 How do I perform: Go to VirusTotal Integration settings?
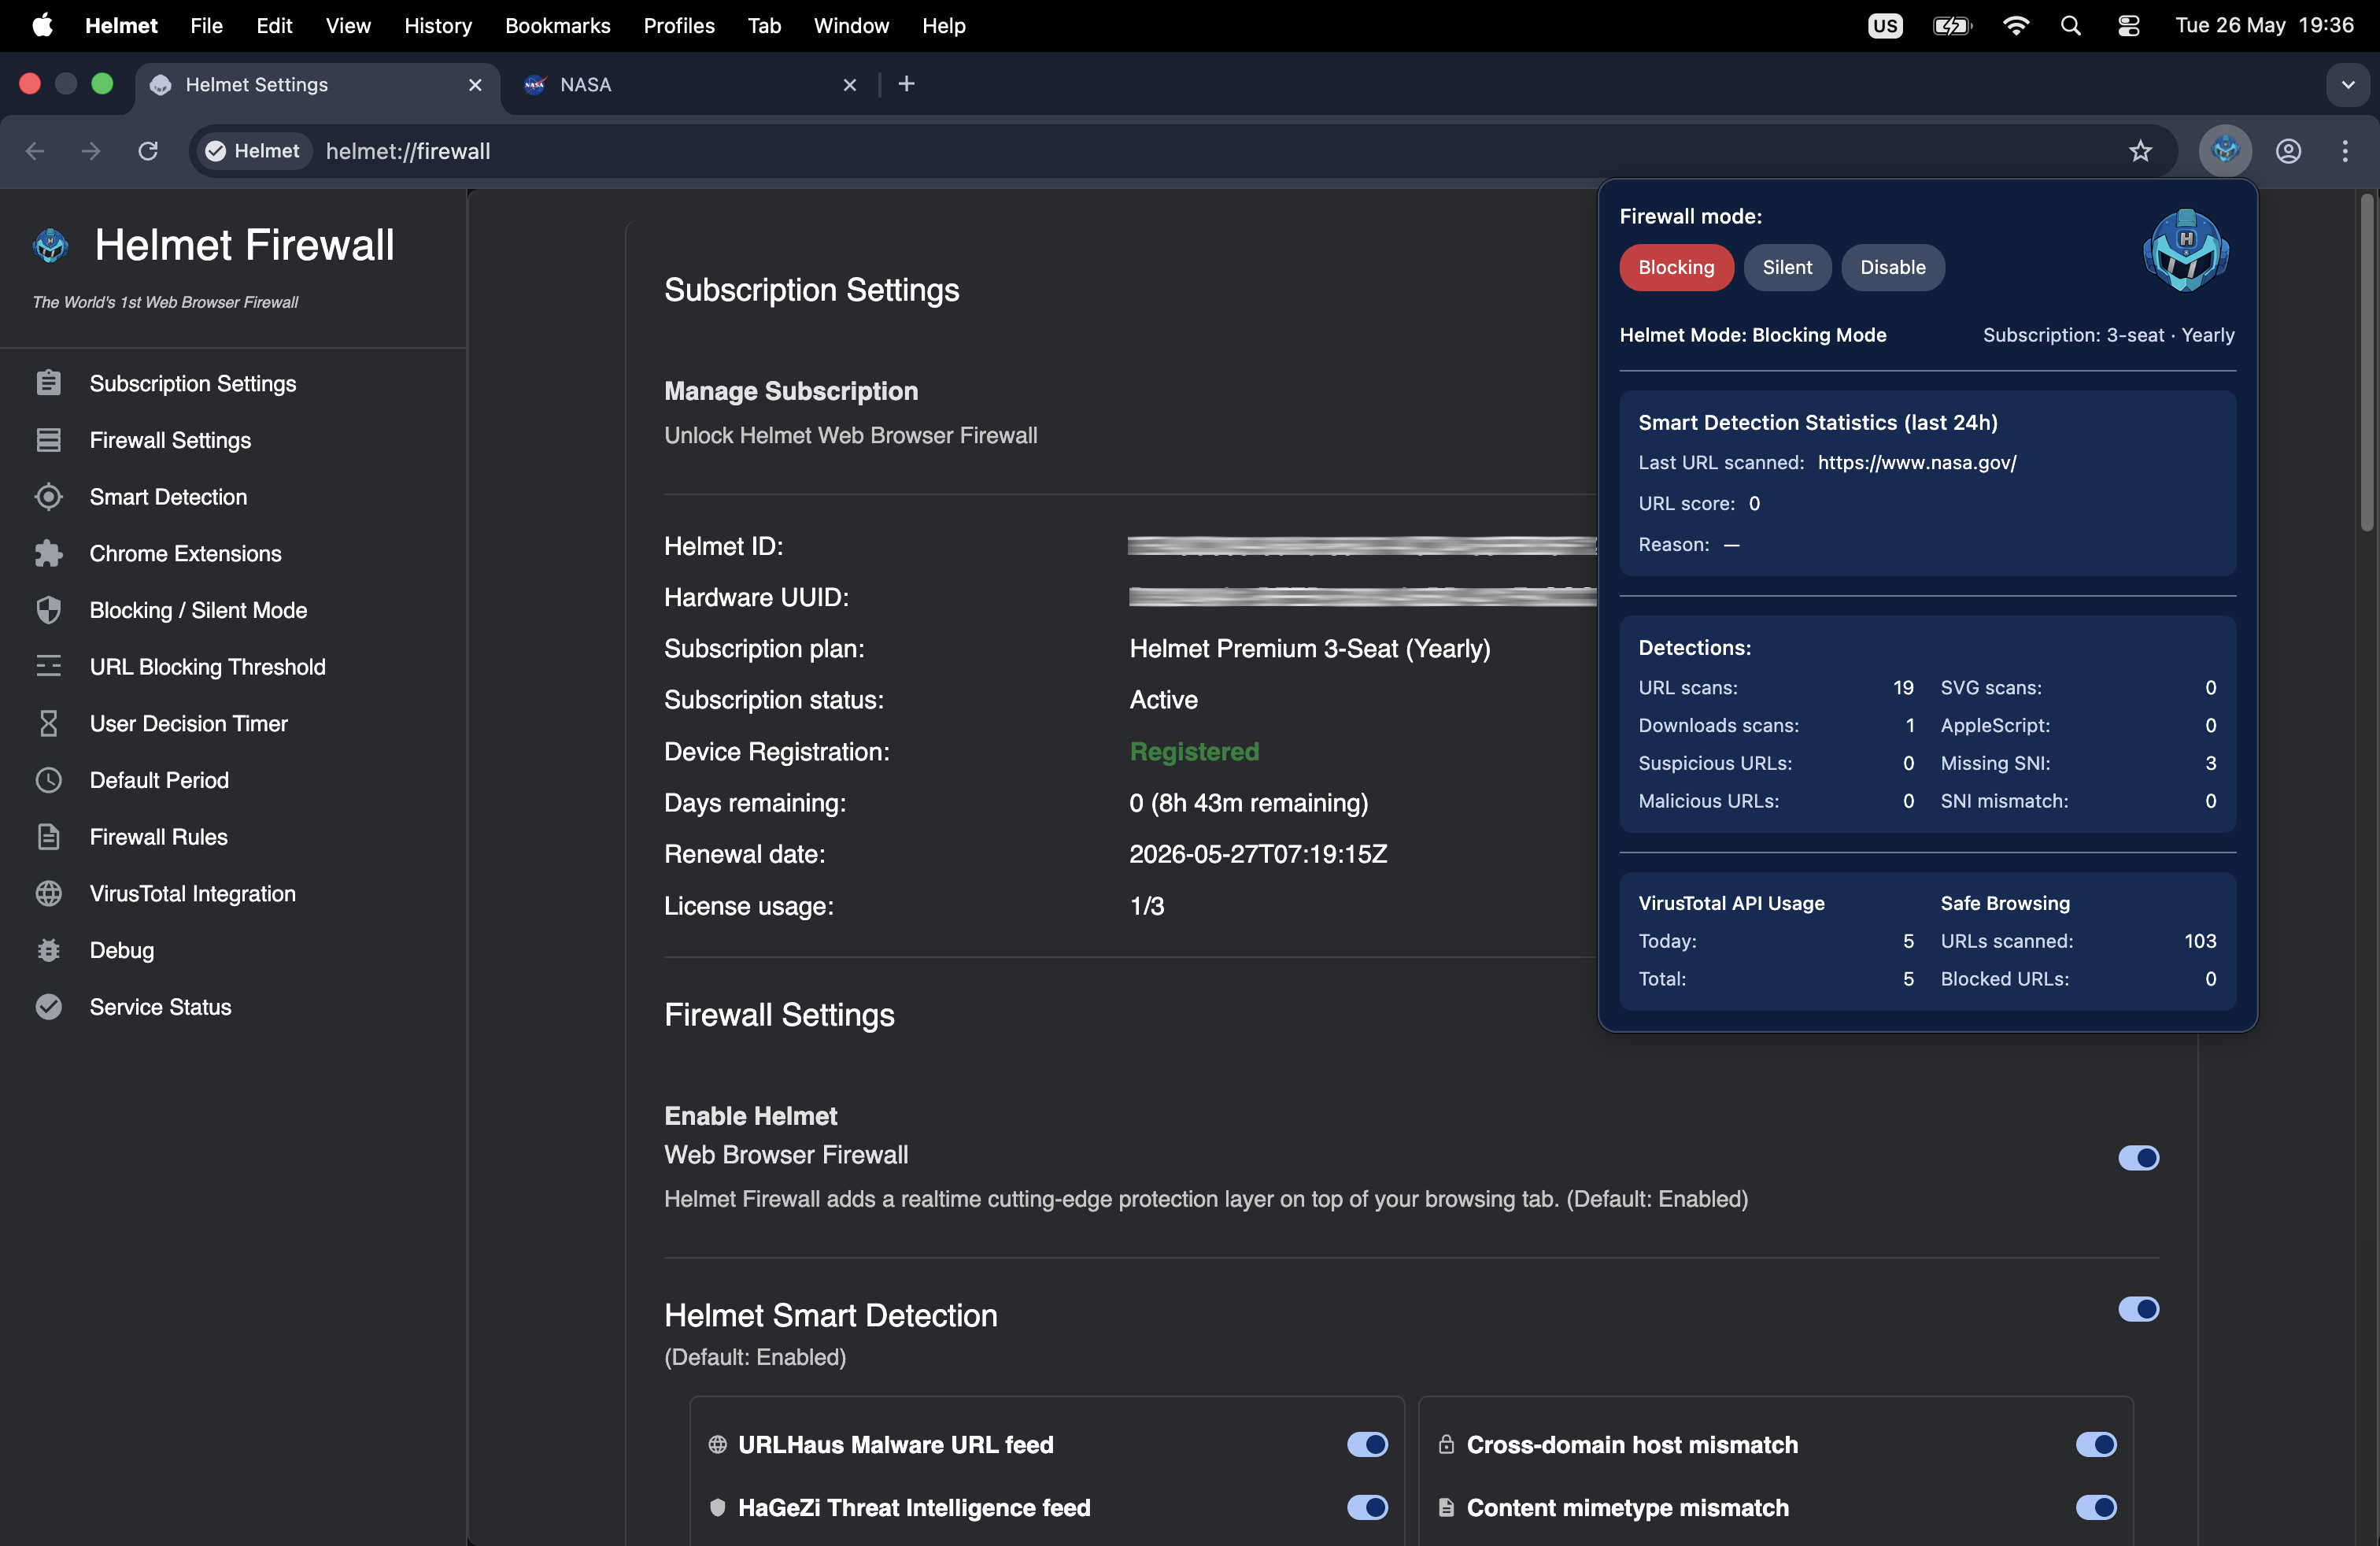pyautogui.click(x=193, y=894)
